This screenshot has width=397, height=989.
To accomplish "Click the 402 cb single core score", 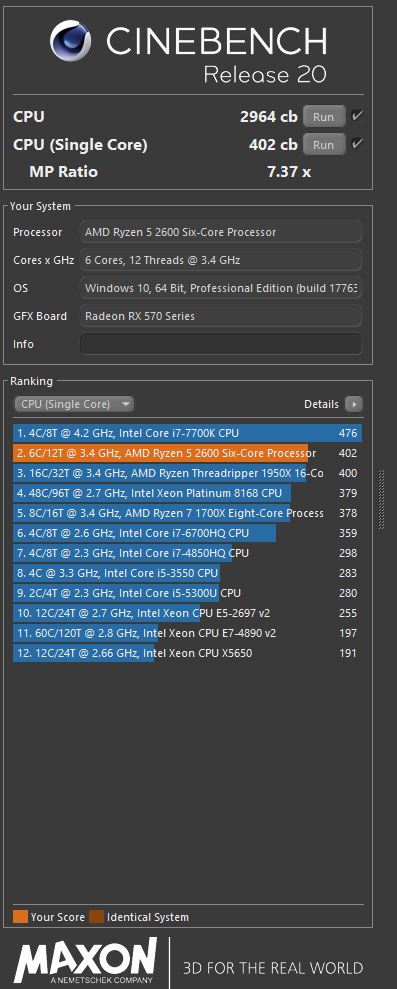I will click(x=273, y=144).
